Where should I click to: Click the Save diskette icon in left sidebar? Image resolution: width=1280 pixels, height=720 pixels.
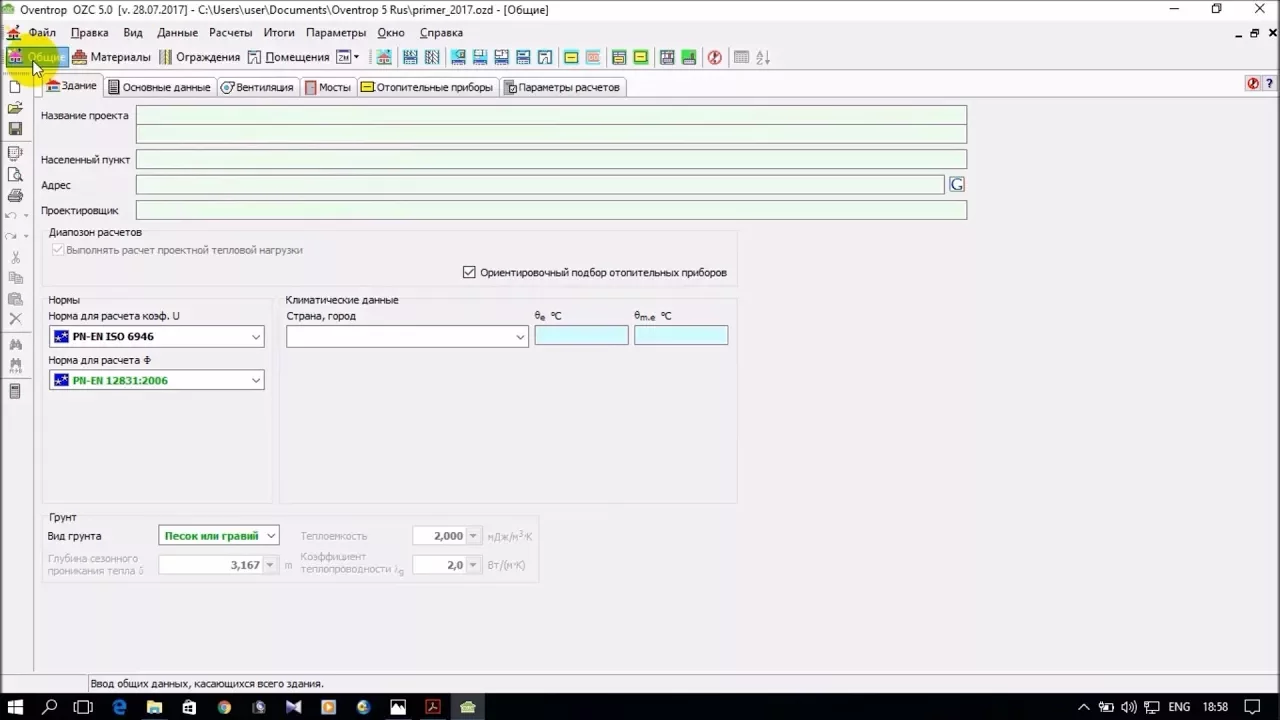(x=15, y=129)
